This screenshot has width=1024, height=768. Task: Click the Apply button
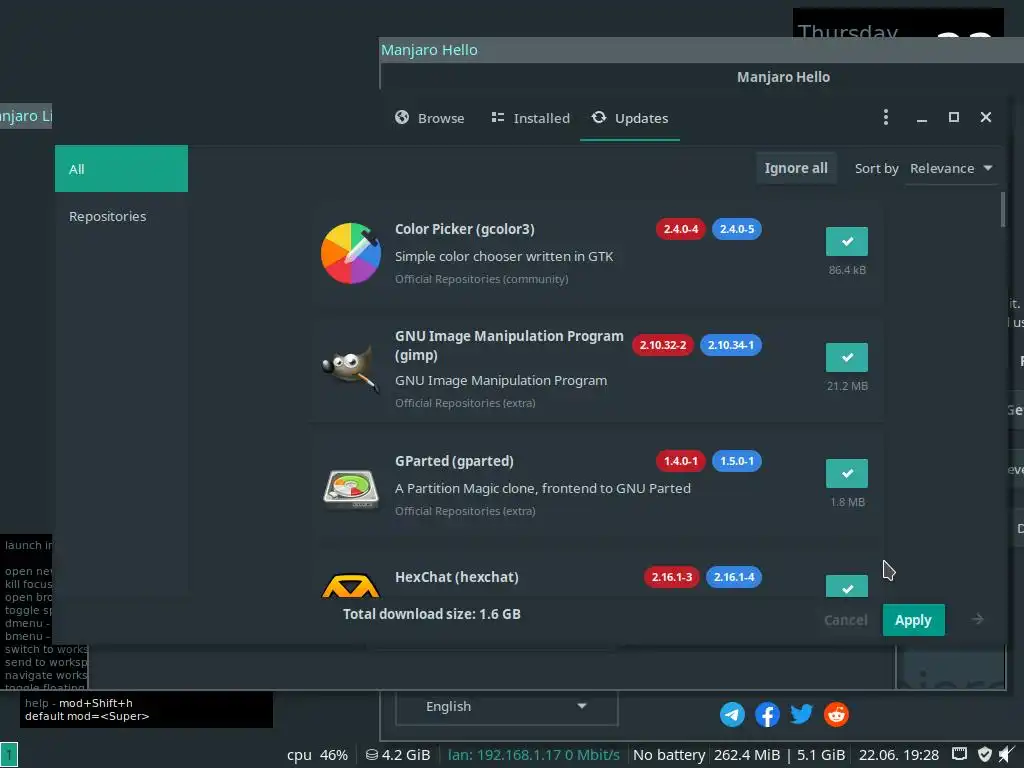point(914,620)
